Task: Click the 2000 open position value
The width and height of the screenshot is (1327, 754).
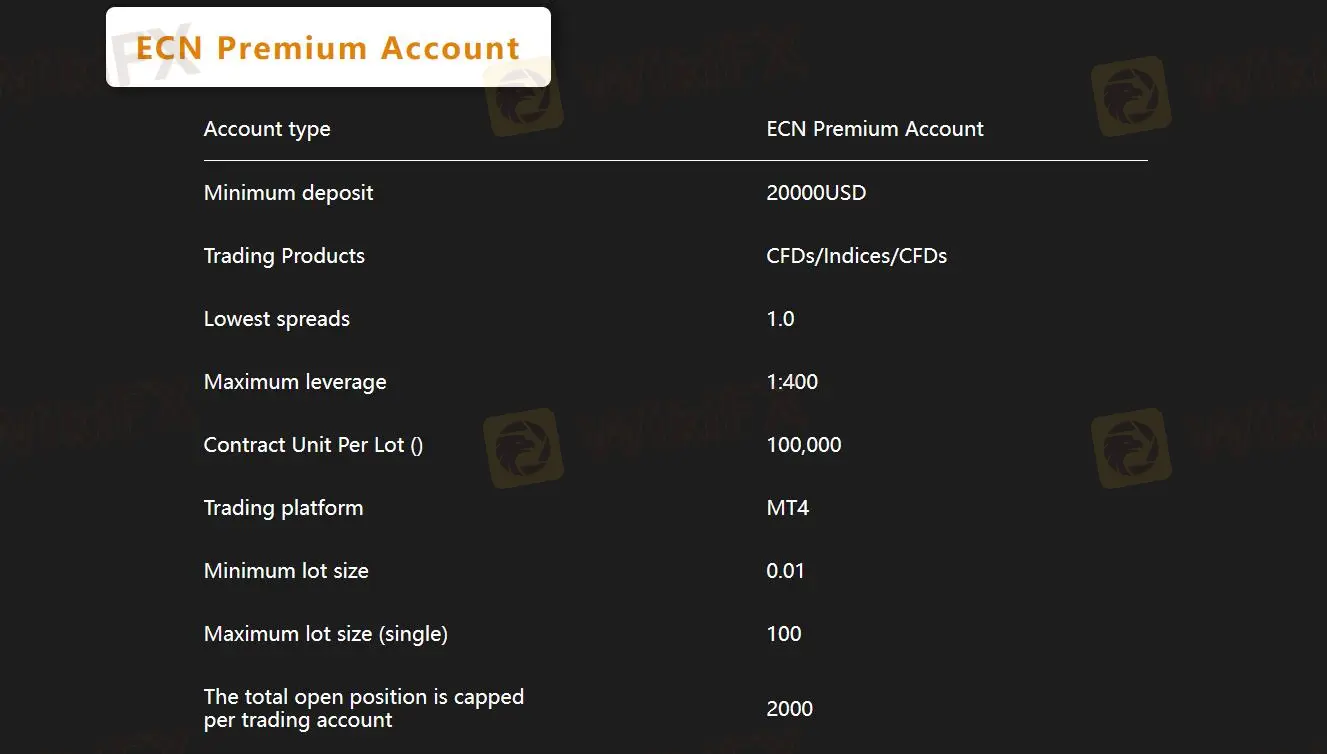Action: tap(790, 709)
